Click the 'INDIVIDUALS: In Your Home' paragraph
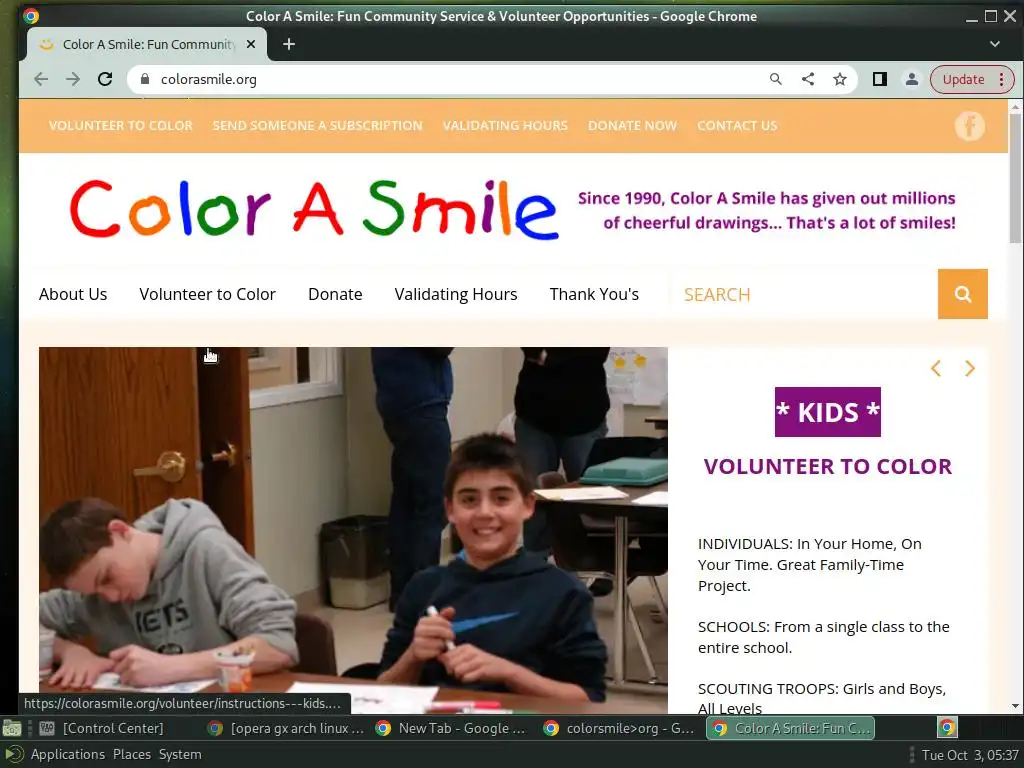The width and height of the screenshot is (1024, 768). [x=810, y=565]
